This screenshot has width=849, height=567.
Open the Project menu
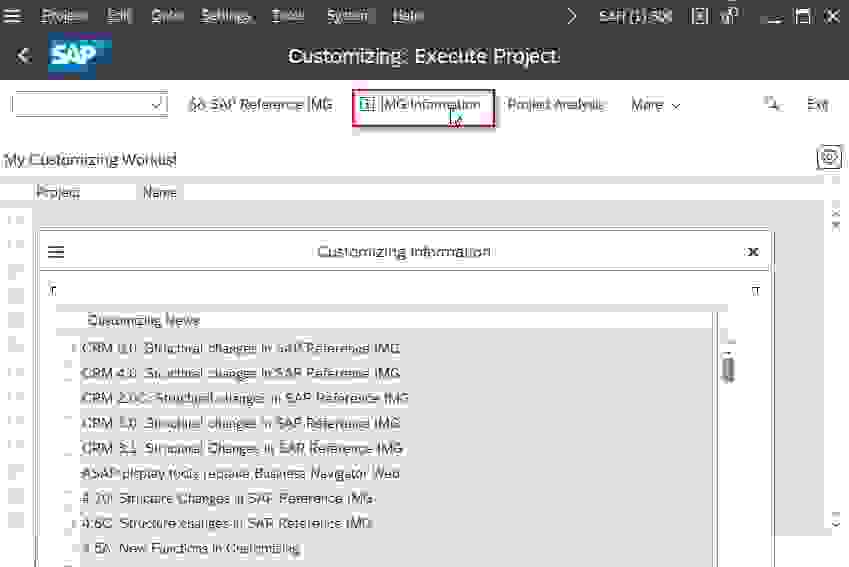pos(64,16)
